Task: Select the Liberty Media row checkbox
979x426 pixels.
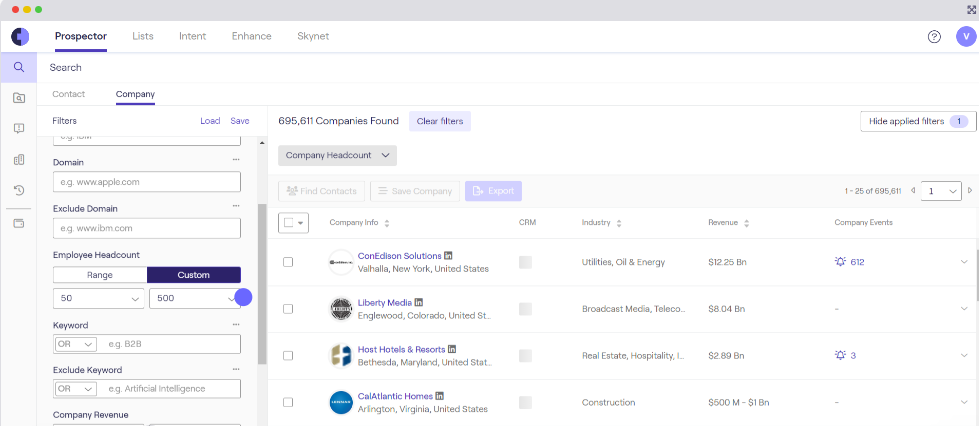Action: coord(288,309)
